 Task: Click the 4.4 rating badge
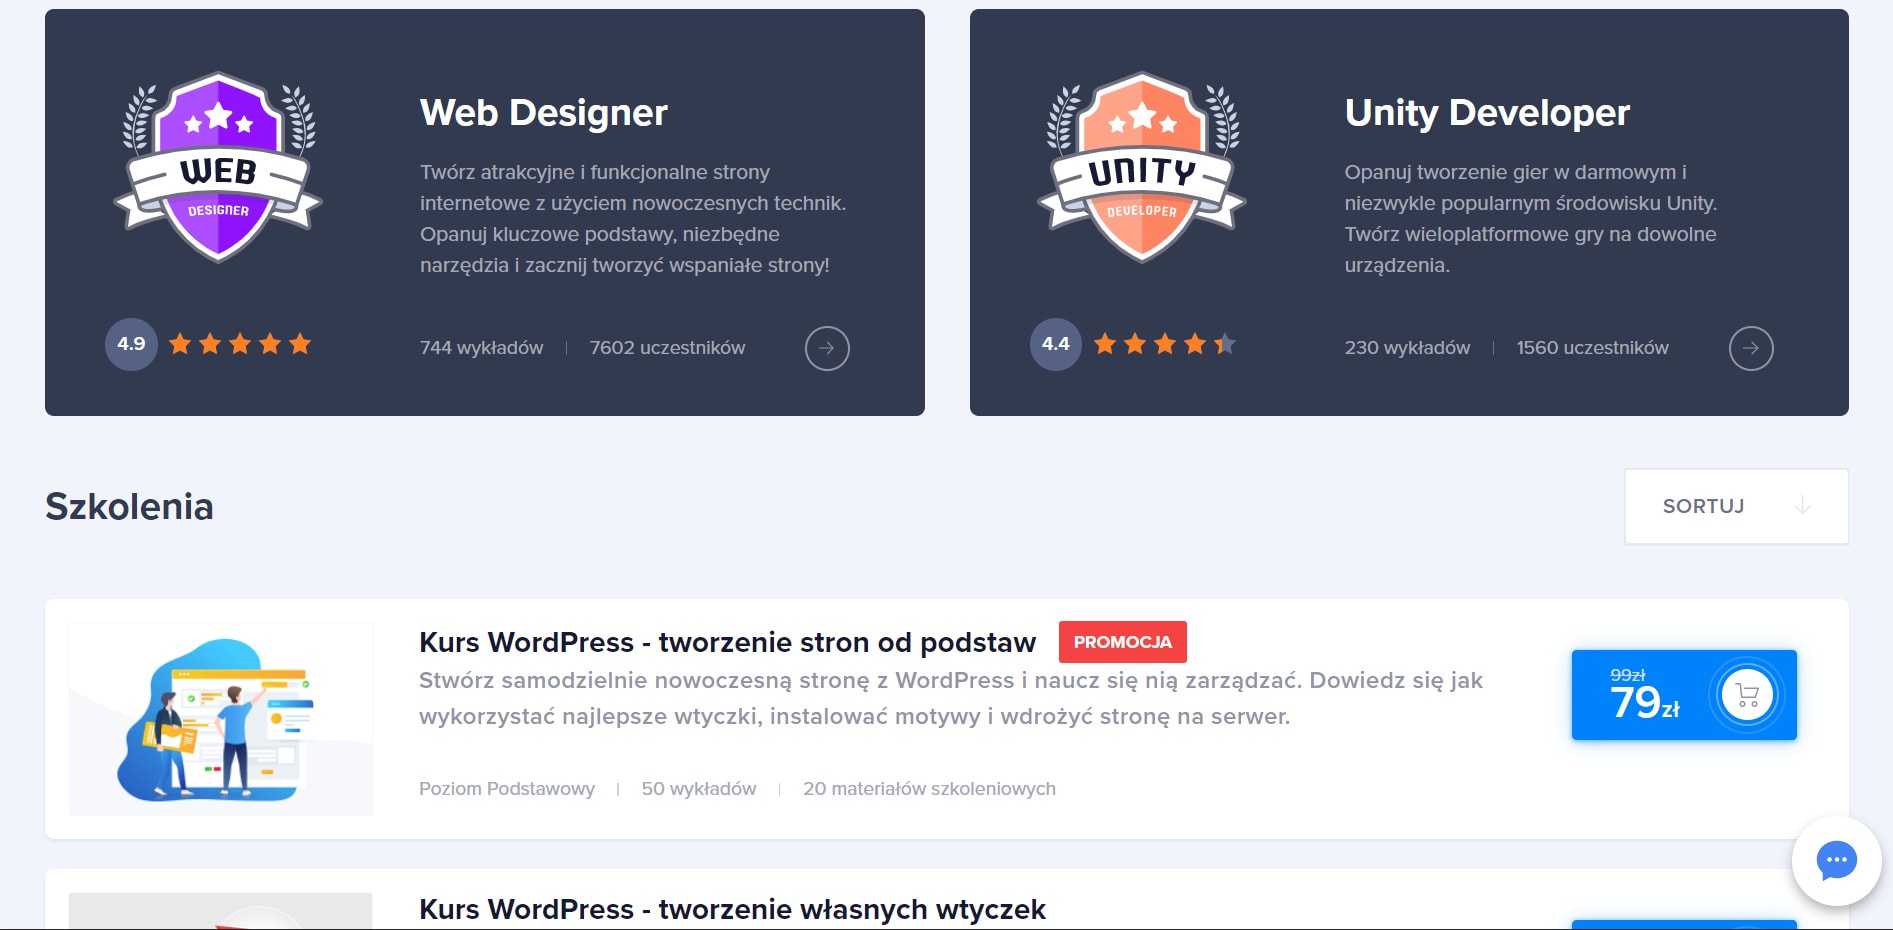pyautogui.click(x=1056, y=344)
